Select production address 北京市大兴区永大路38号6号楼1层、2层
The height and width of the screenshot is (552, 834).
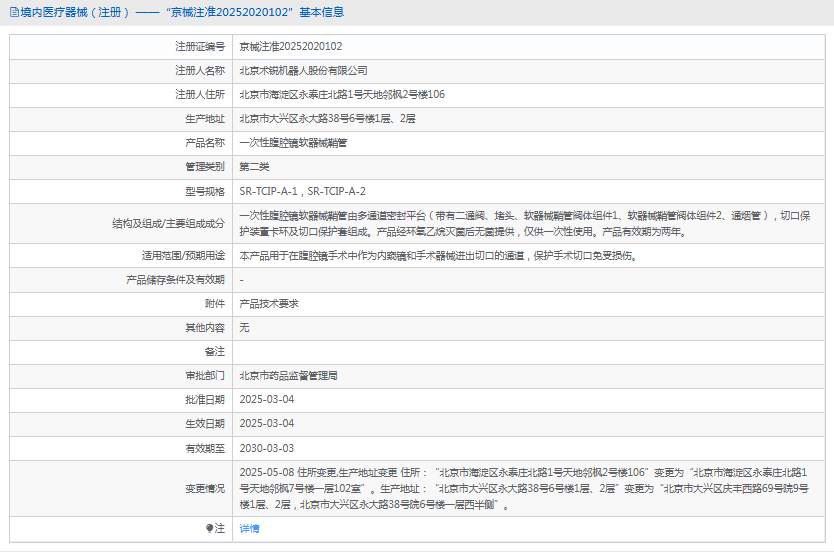click(x=327, y=119)
